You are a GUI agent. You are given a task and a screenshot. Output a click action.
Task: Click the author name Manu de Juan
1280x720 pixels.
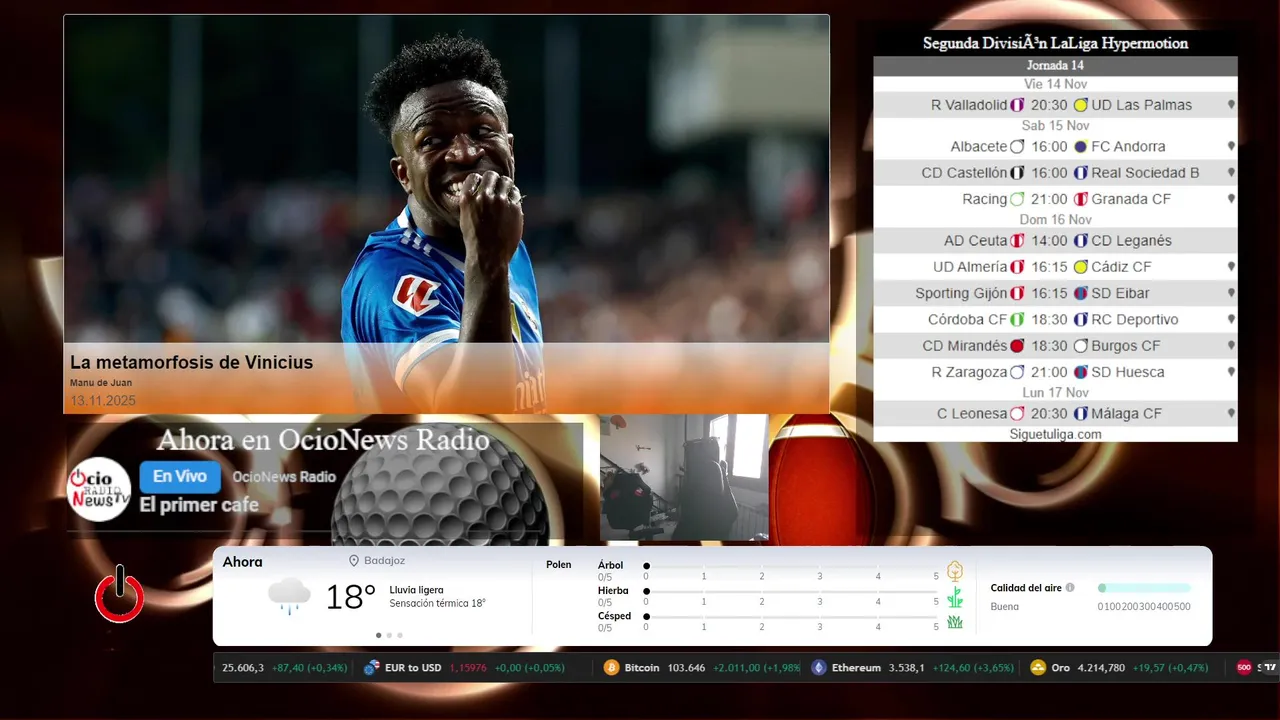pos(101,383)
